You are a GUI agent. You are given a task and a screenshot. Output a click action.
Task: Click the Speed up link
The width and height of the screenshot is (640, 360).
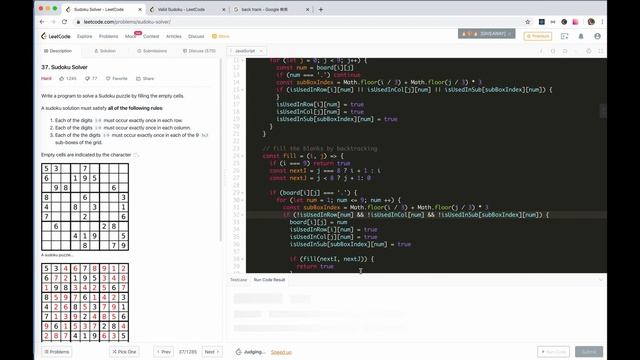point(281,352)
